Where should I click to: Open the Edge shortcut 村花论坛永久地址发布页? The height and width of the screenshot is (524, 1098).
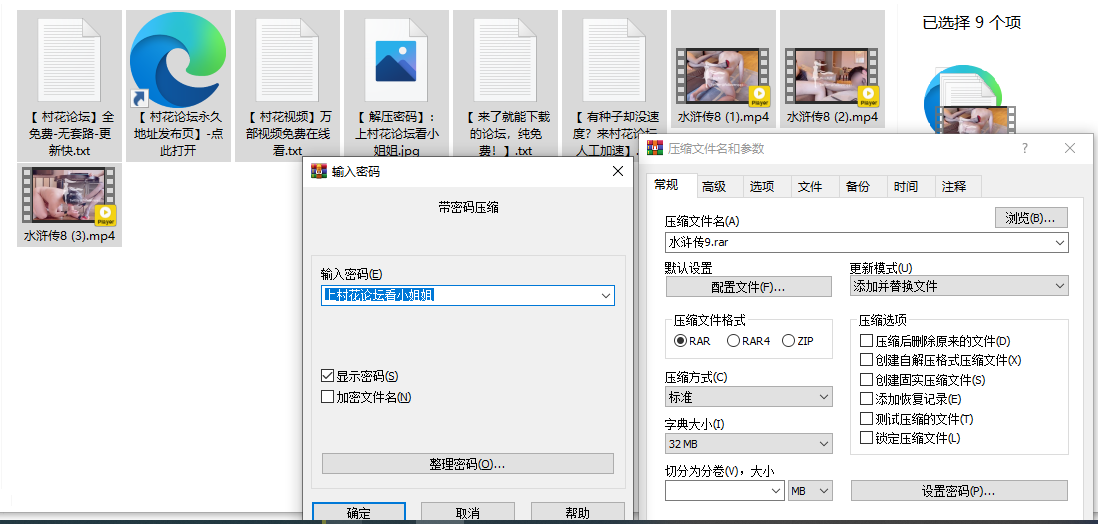(178, 60)
